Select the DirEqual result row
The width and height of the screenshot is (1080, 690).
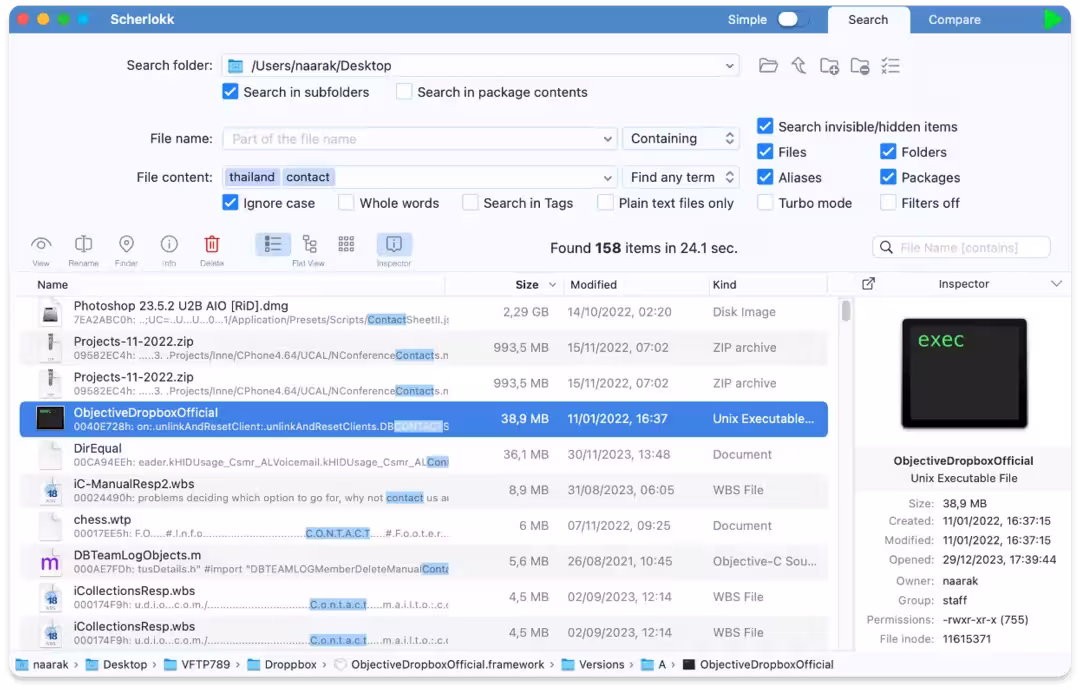424,454
